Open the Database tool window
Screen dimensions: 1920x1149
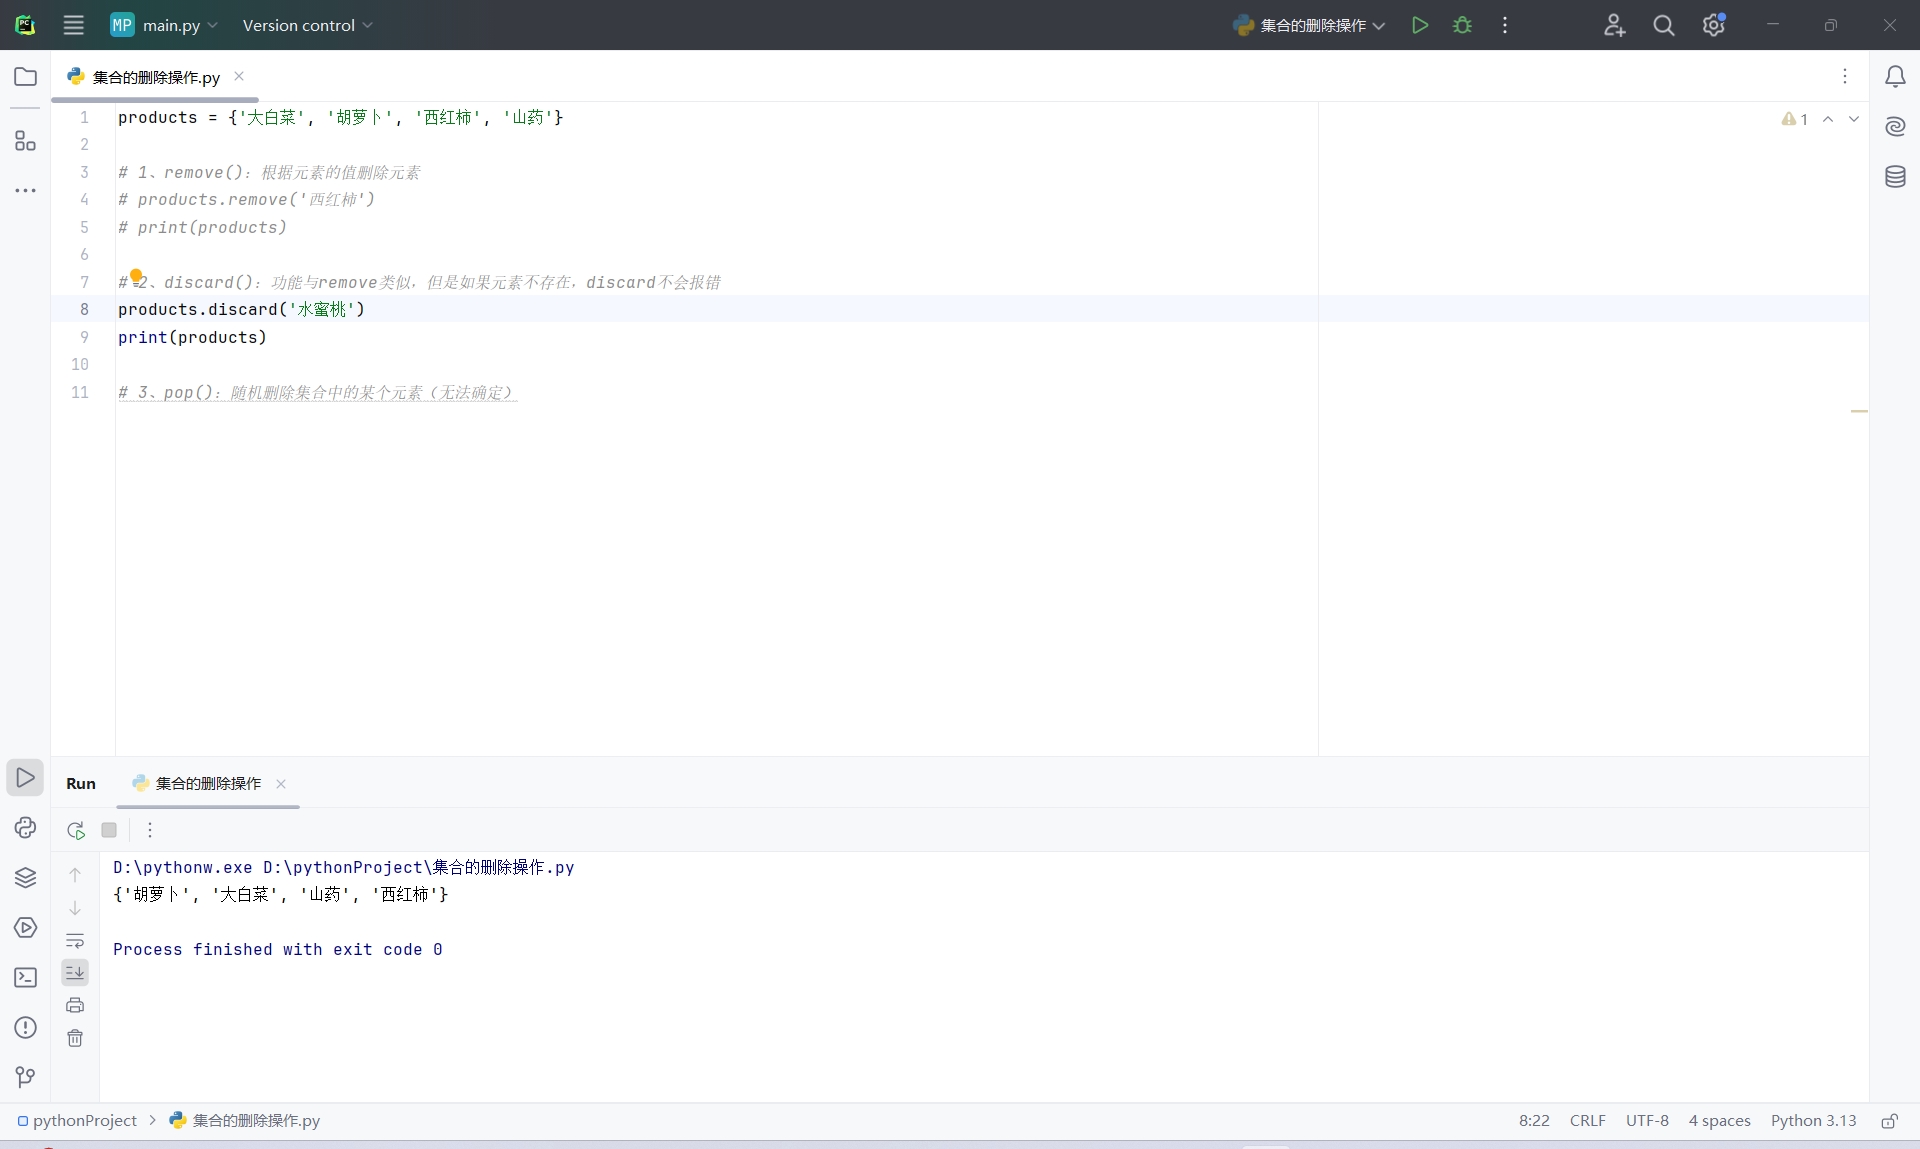[x=1895, y=177]
